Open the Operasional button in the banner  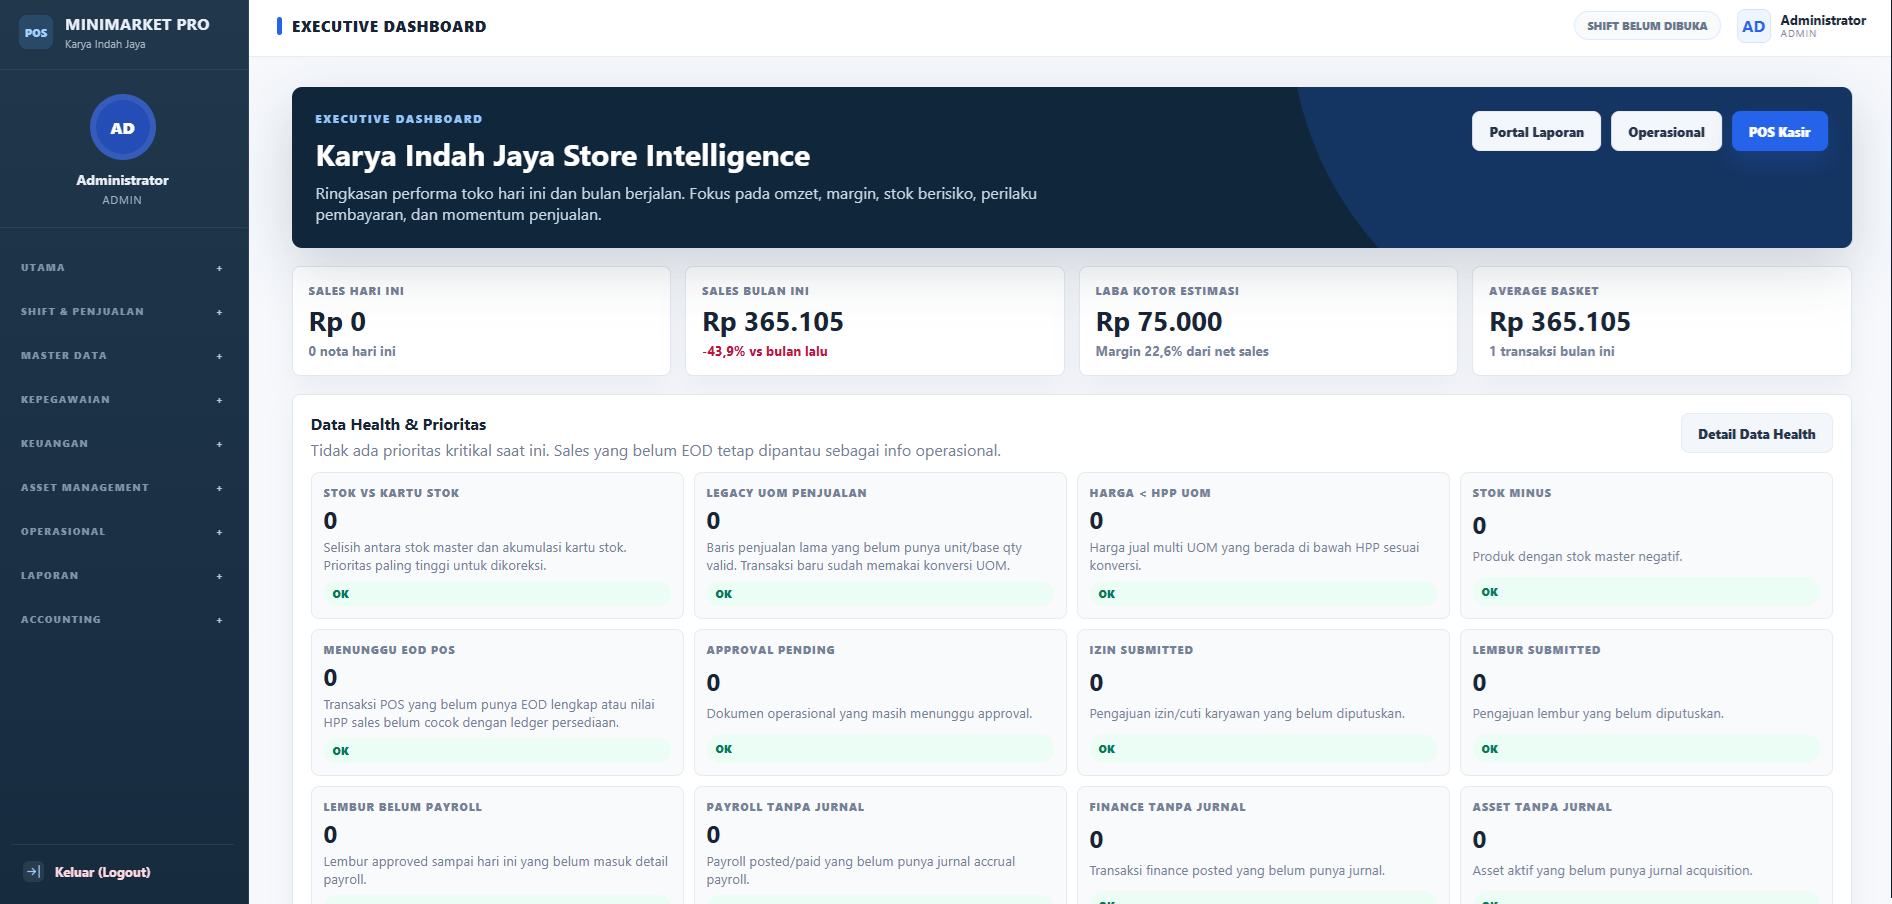pyautogui.click(x=1666, y=131)
